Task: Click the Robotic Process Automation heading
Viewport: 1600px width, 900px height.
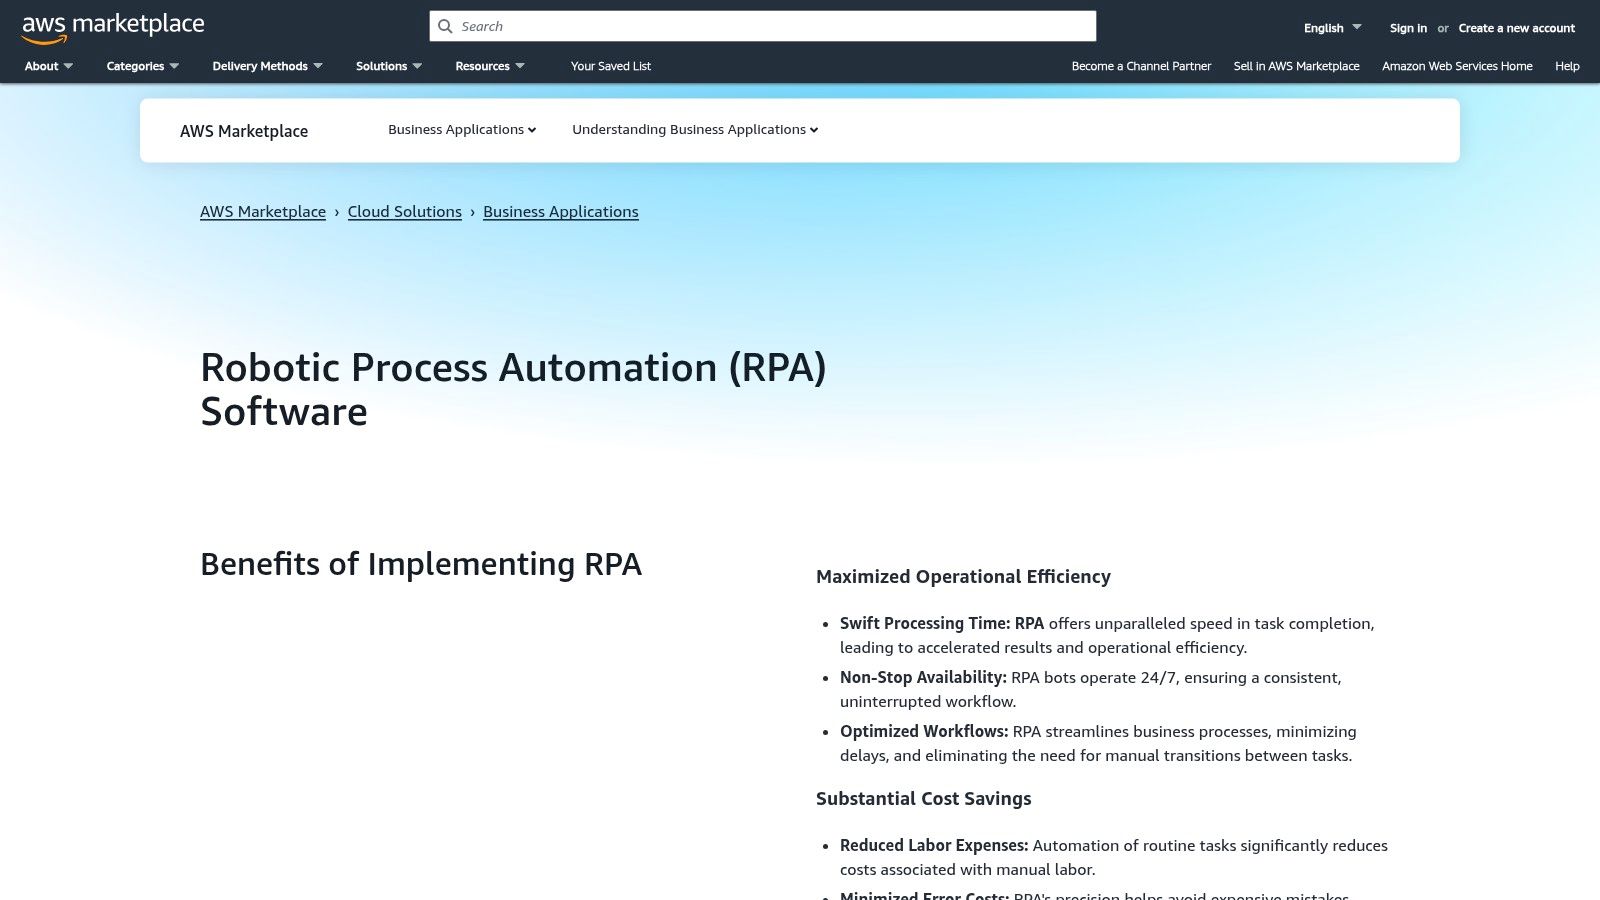Action: [x=513, y=389]
